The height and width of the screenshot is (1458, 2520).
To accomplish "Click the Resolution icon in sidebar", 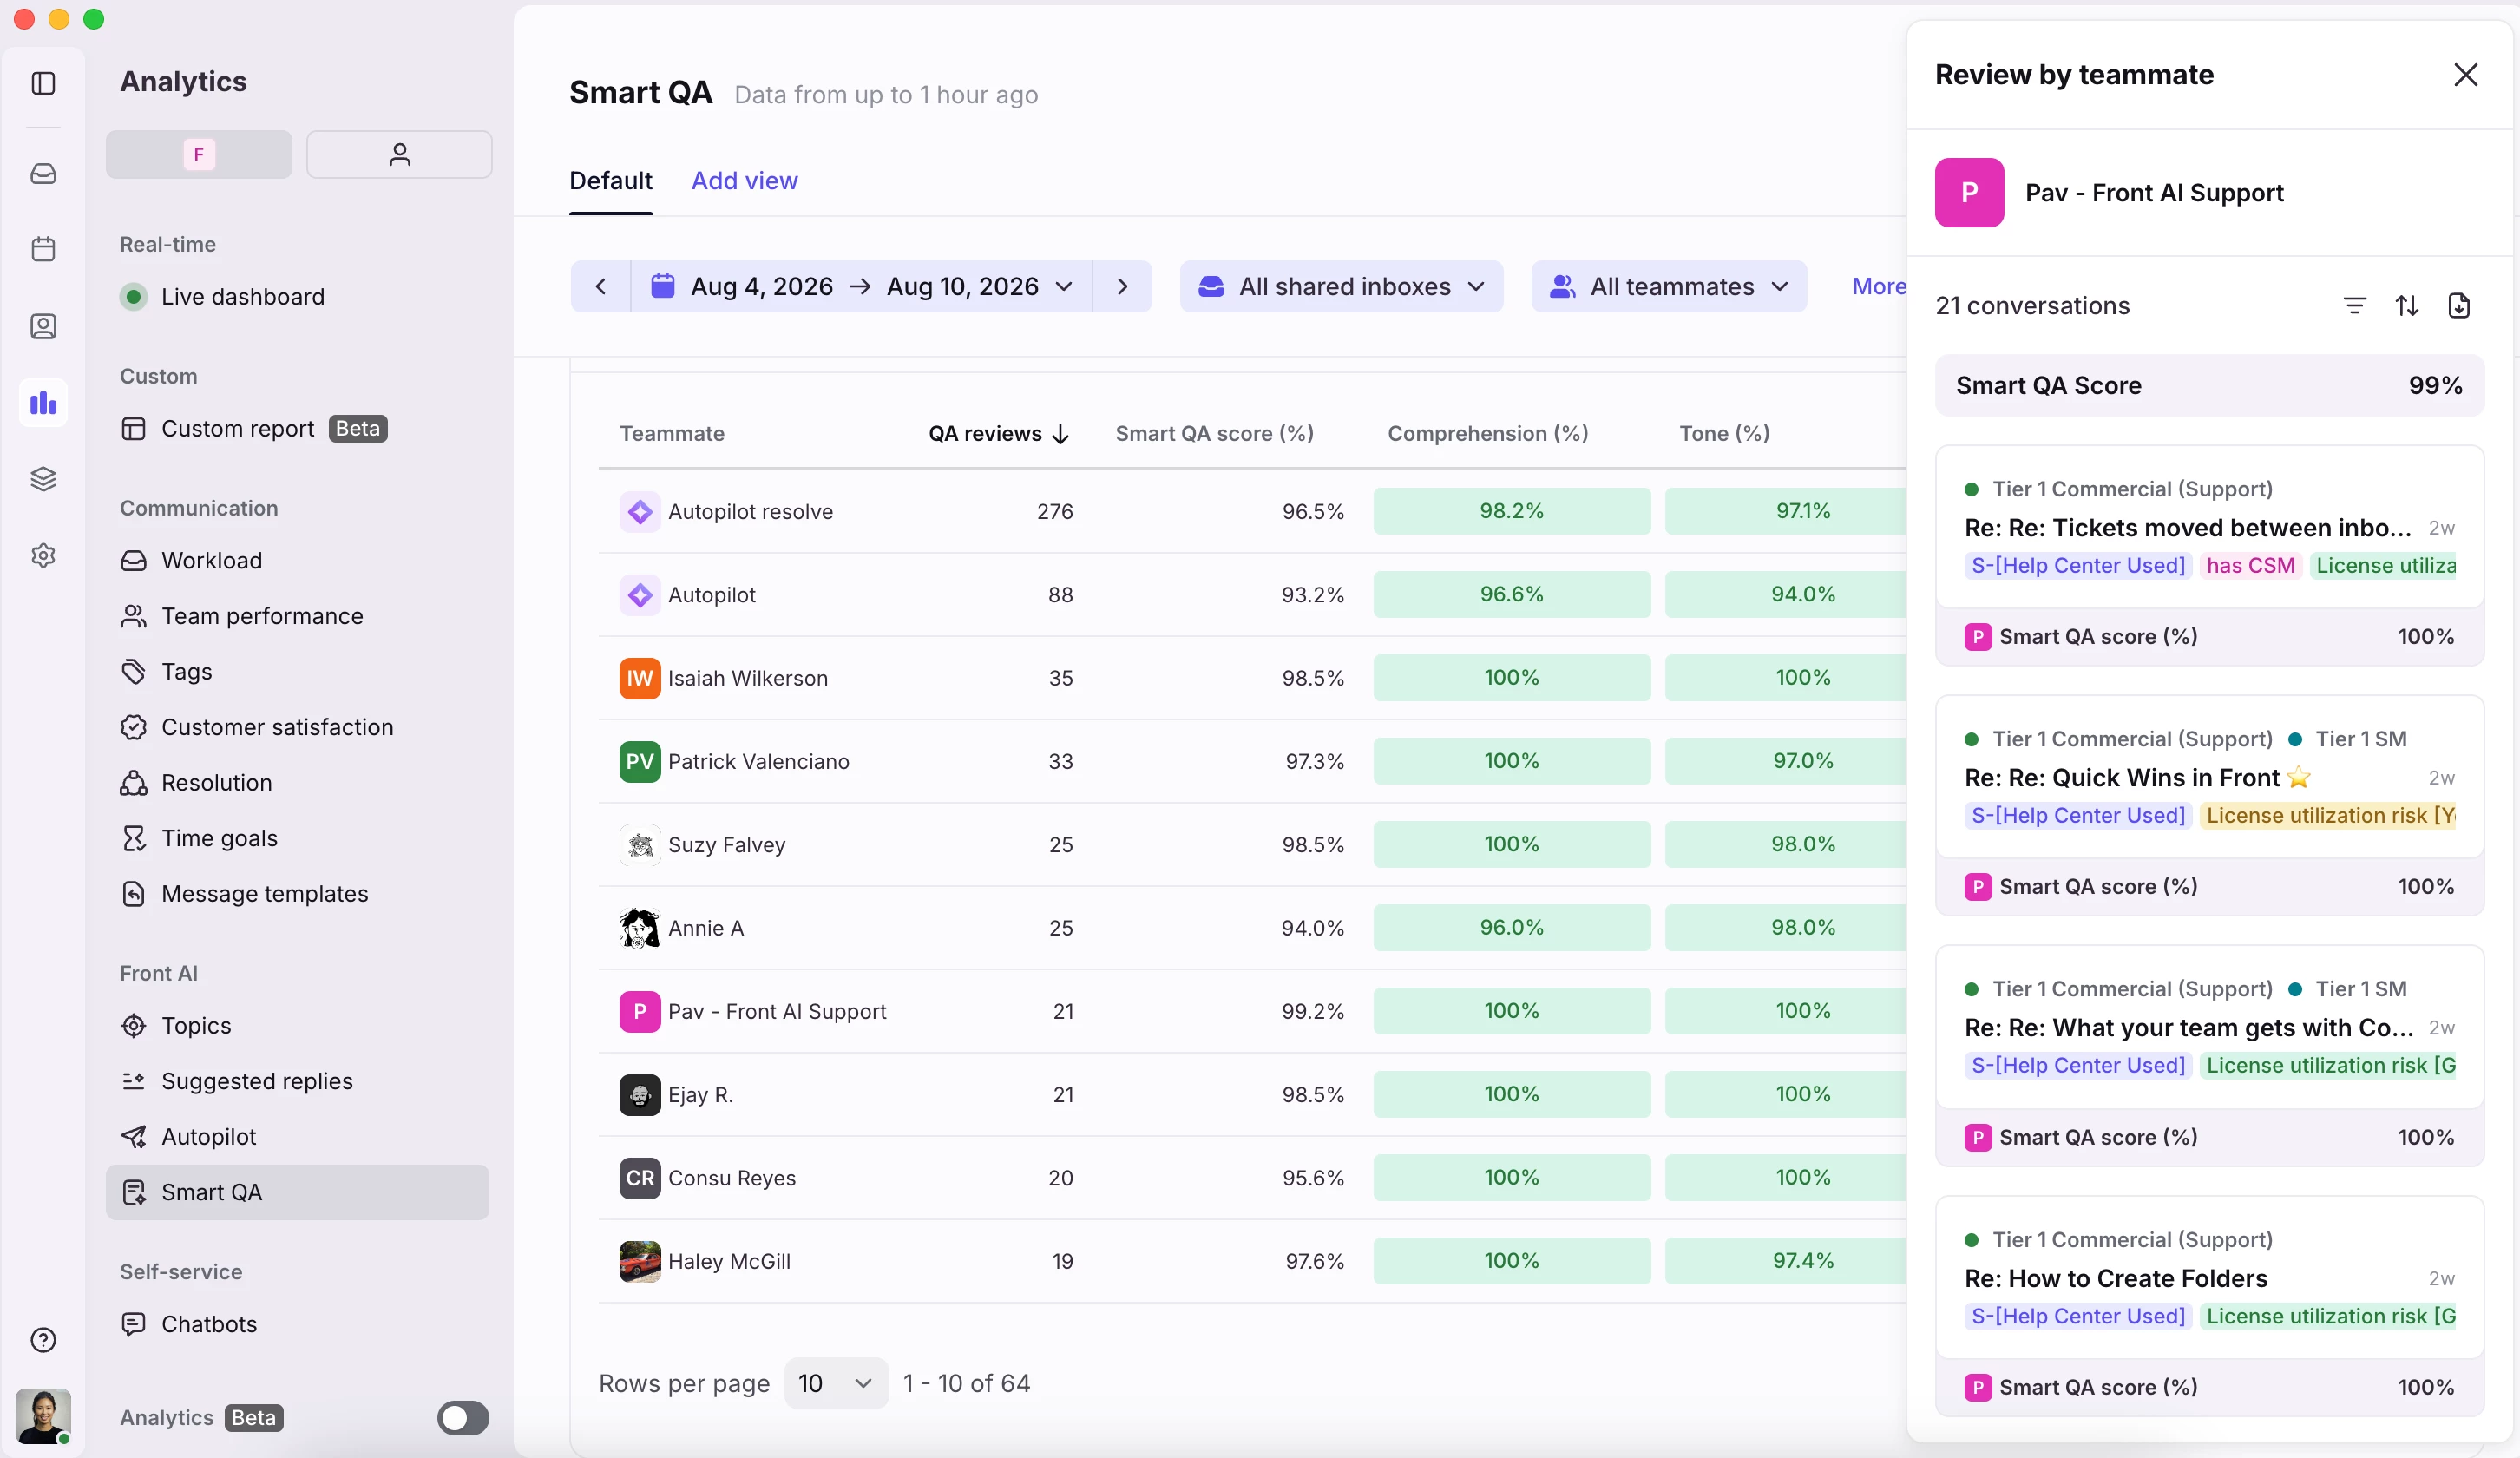I will coord(133,783).
